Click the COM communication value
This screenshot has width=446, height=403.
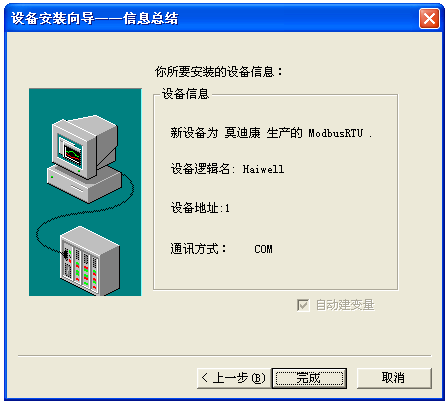[263, 249]
